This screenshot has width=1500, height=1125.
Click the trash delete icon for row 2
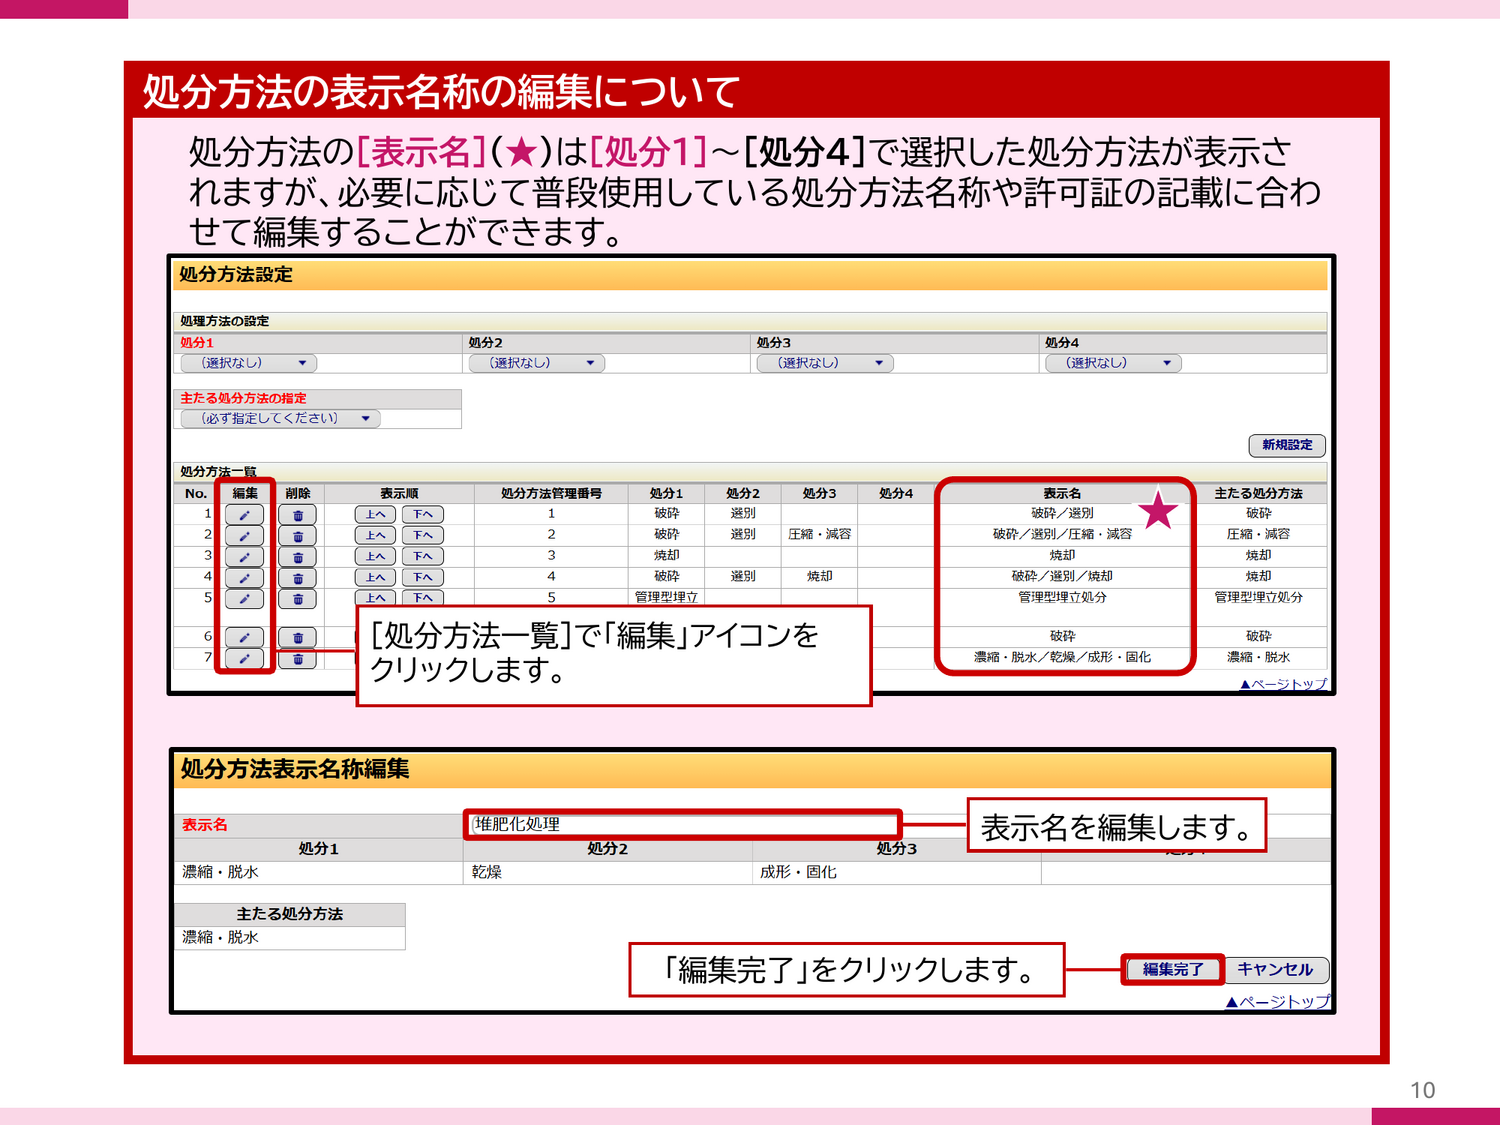tap(297, 536)
